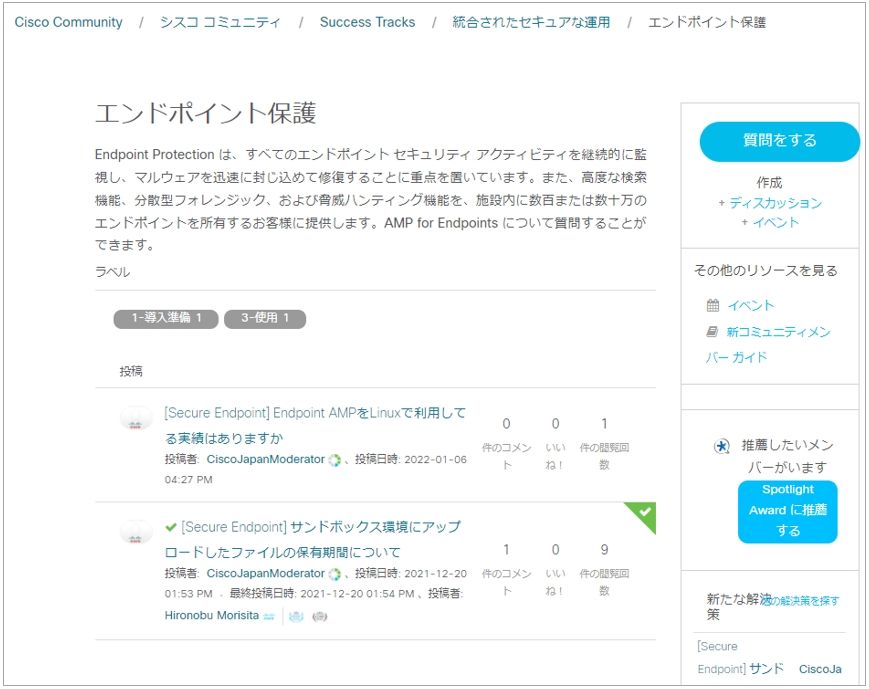
Task: Click the calendar icon beside イベント
Action: [713, 305]
